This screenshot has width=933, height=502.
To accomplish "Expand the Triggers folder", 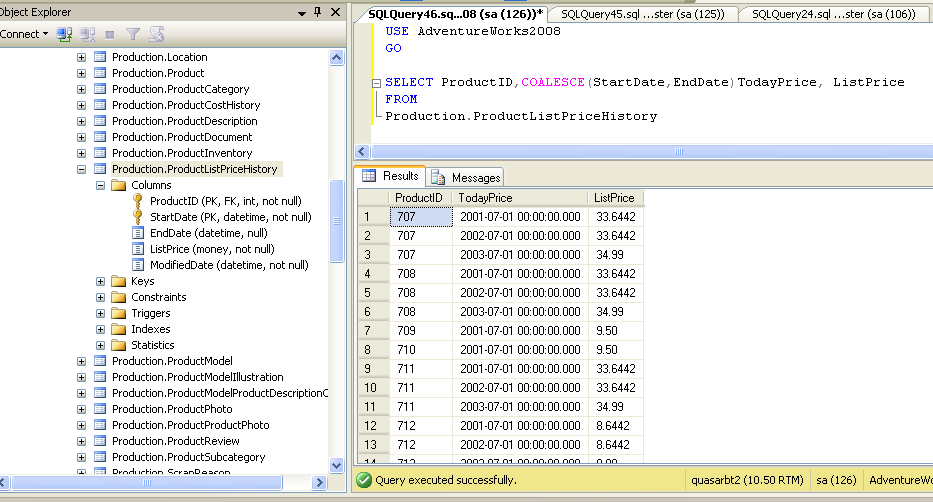I will click(101, 313).
